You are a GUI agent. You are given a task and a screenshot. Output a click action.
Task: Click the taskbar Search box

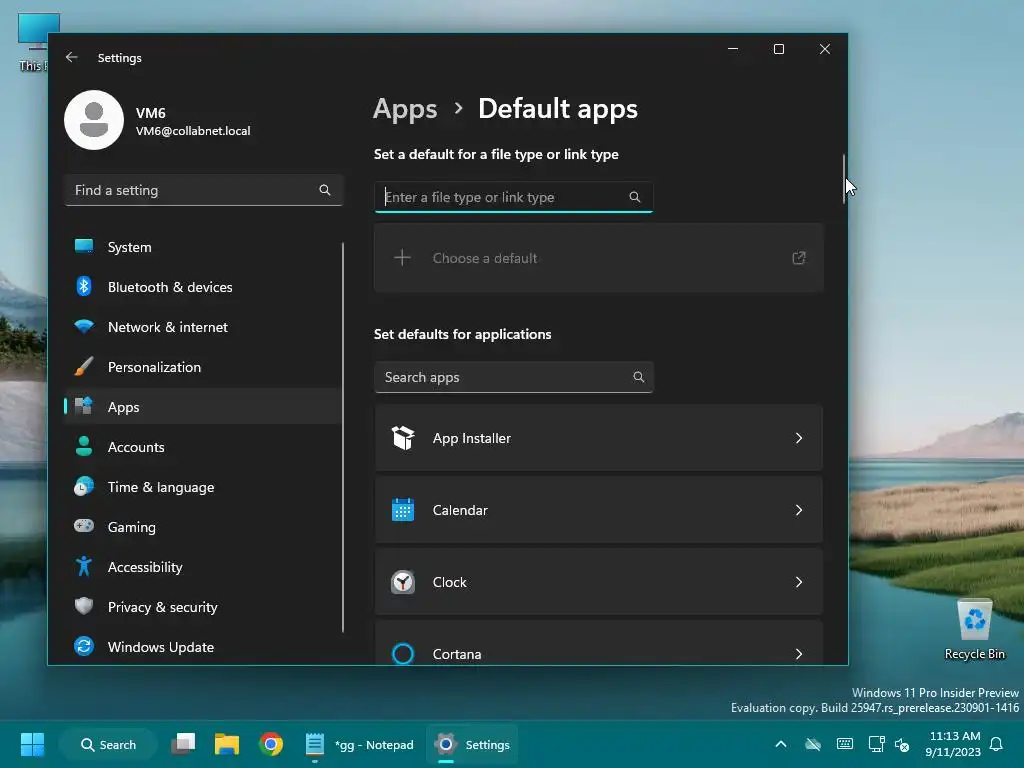point(108,744)
